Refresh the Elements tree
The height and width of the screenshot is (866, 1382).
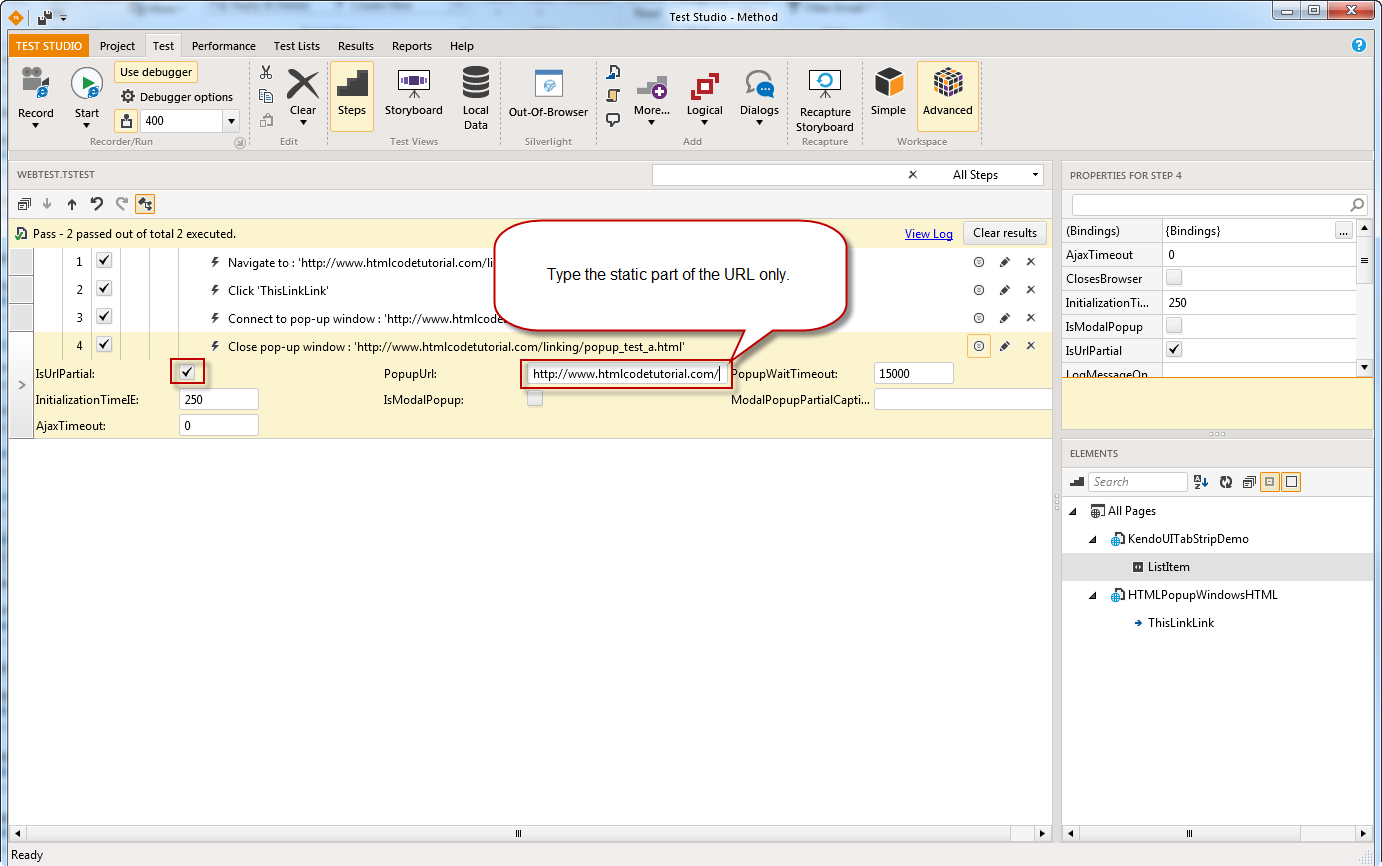click(1227, 482)
